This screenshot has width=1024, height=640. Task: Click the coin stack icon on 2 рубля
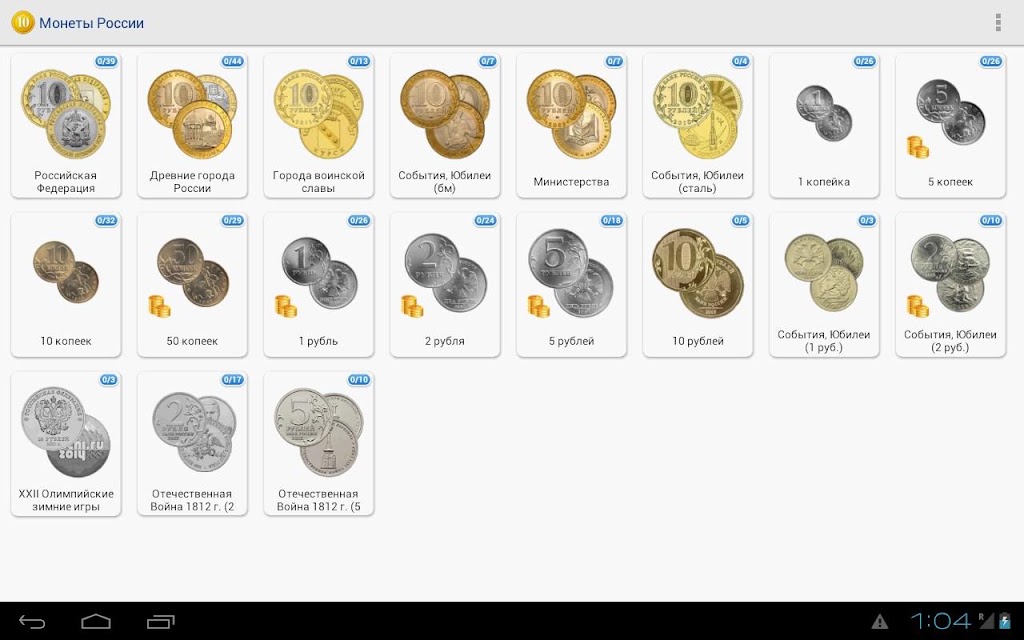(x=412, y=306)
